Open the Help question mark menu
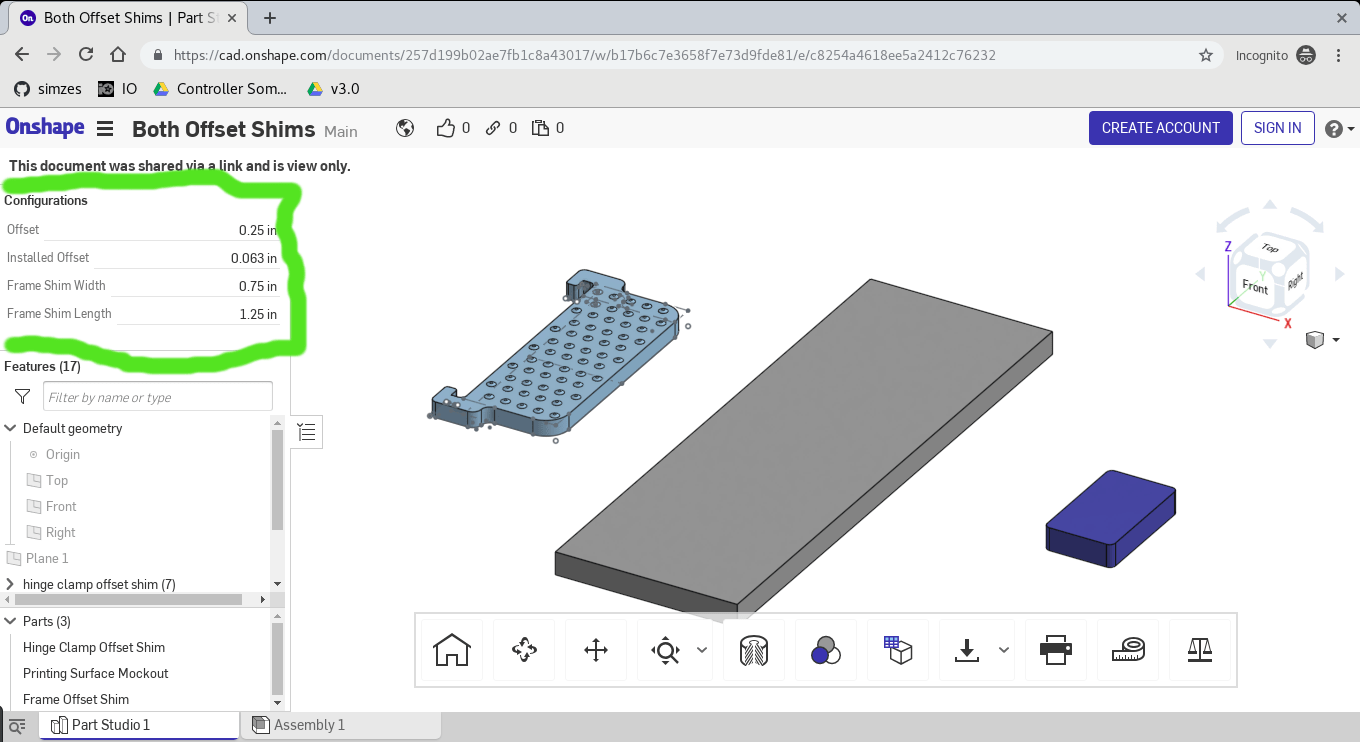1360x742 pixels. [x=1339, y=129]
